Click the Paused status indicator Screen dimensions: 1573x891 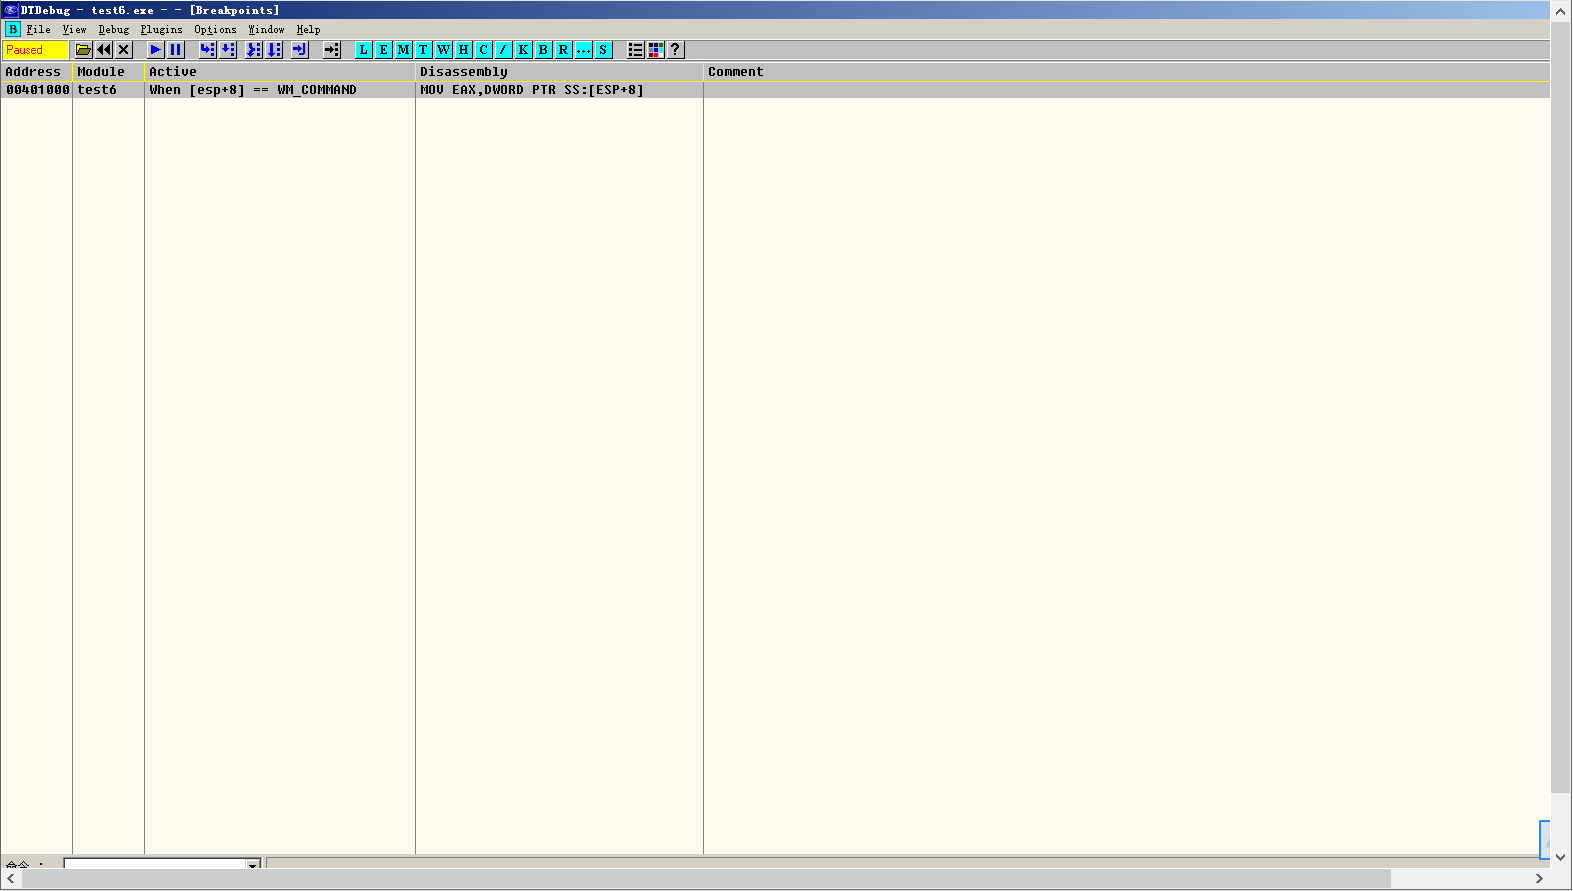pyautogui.click(x=35, y=50)
